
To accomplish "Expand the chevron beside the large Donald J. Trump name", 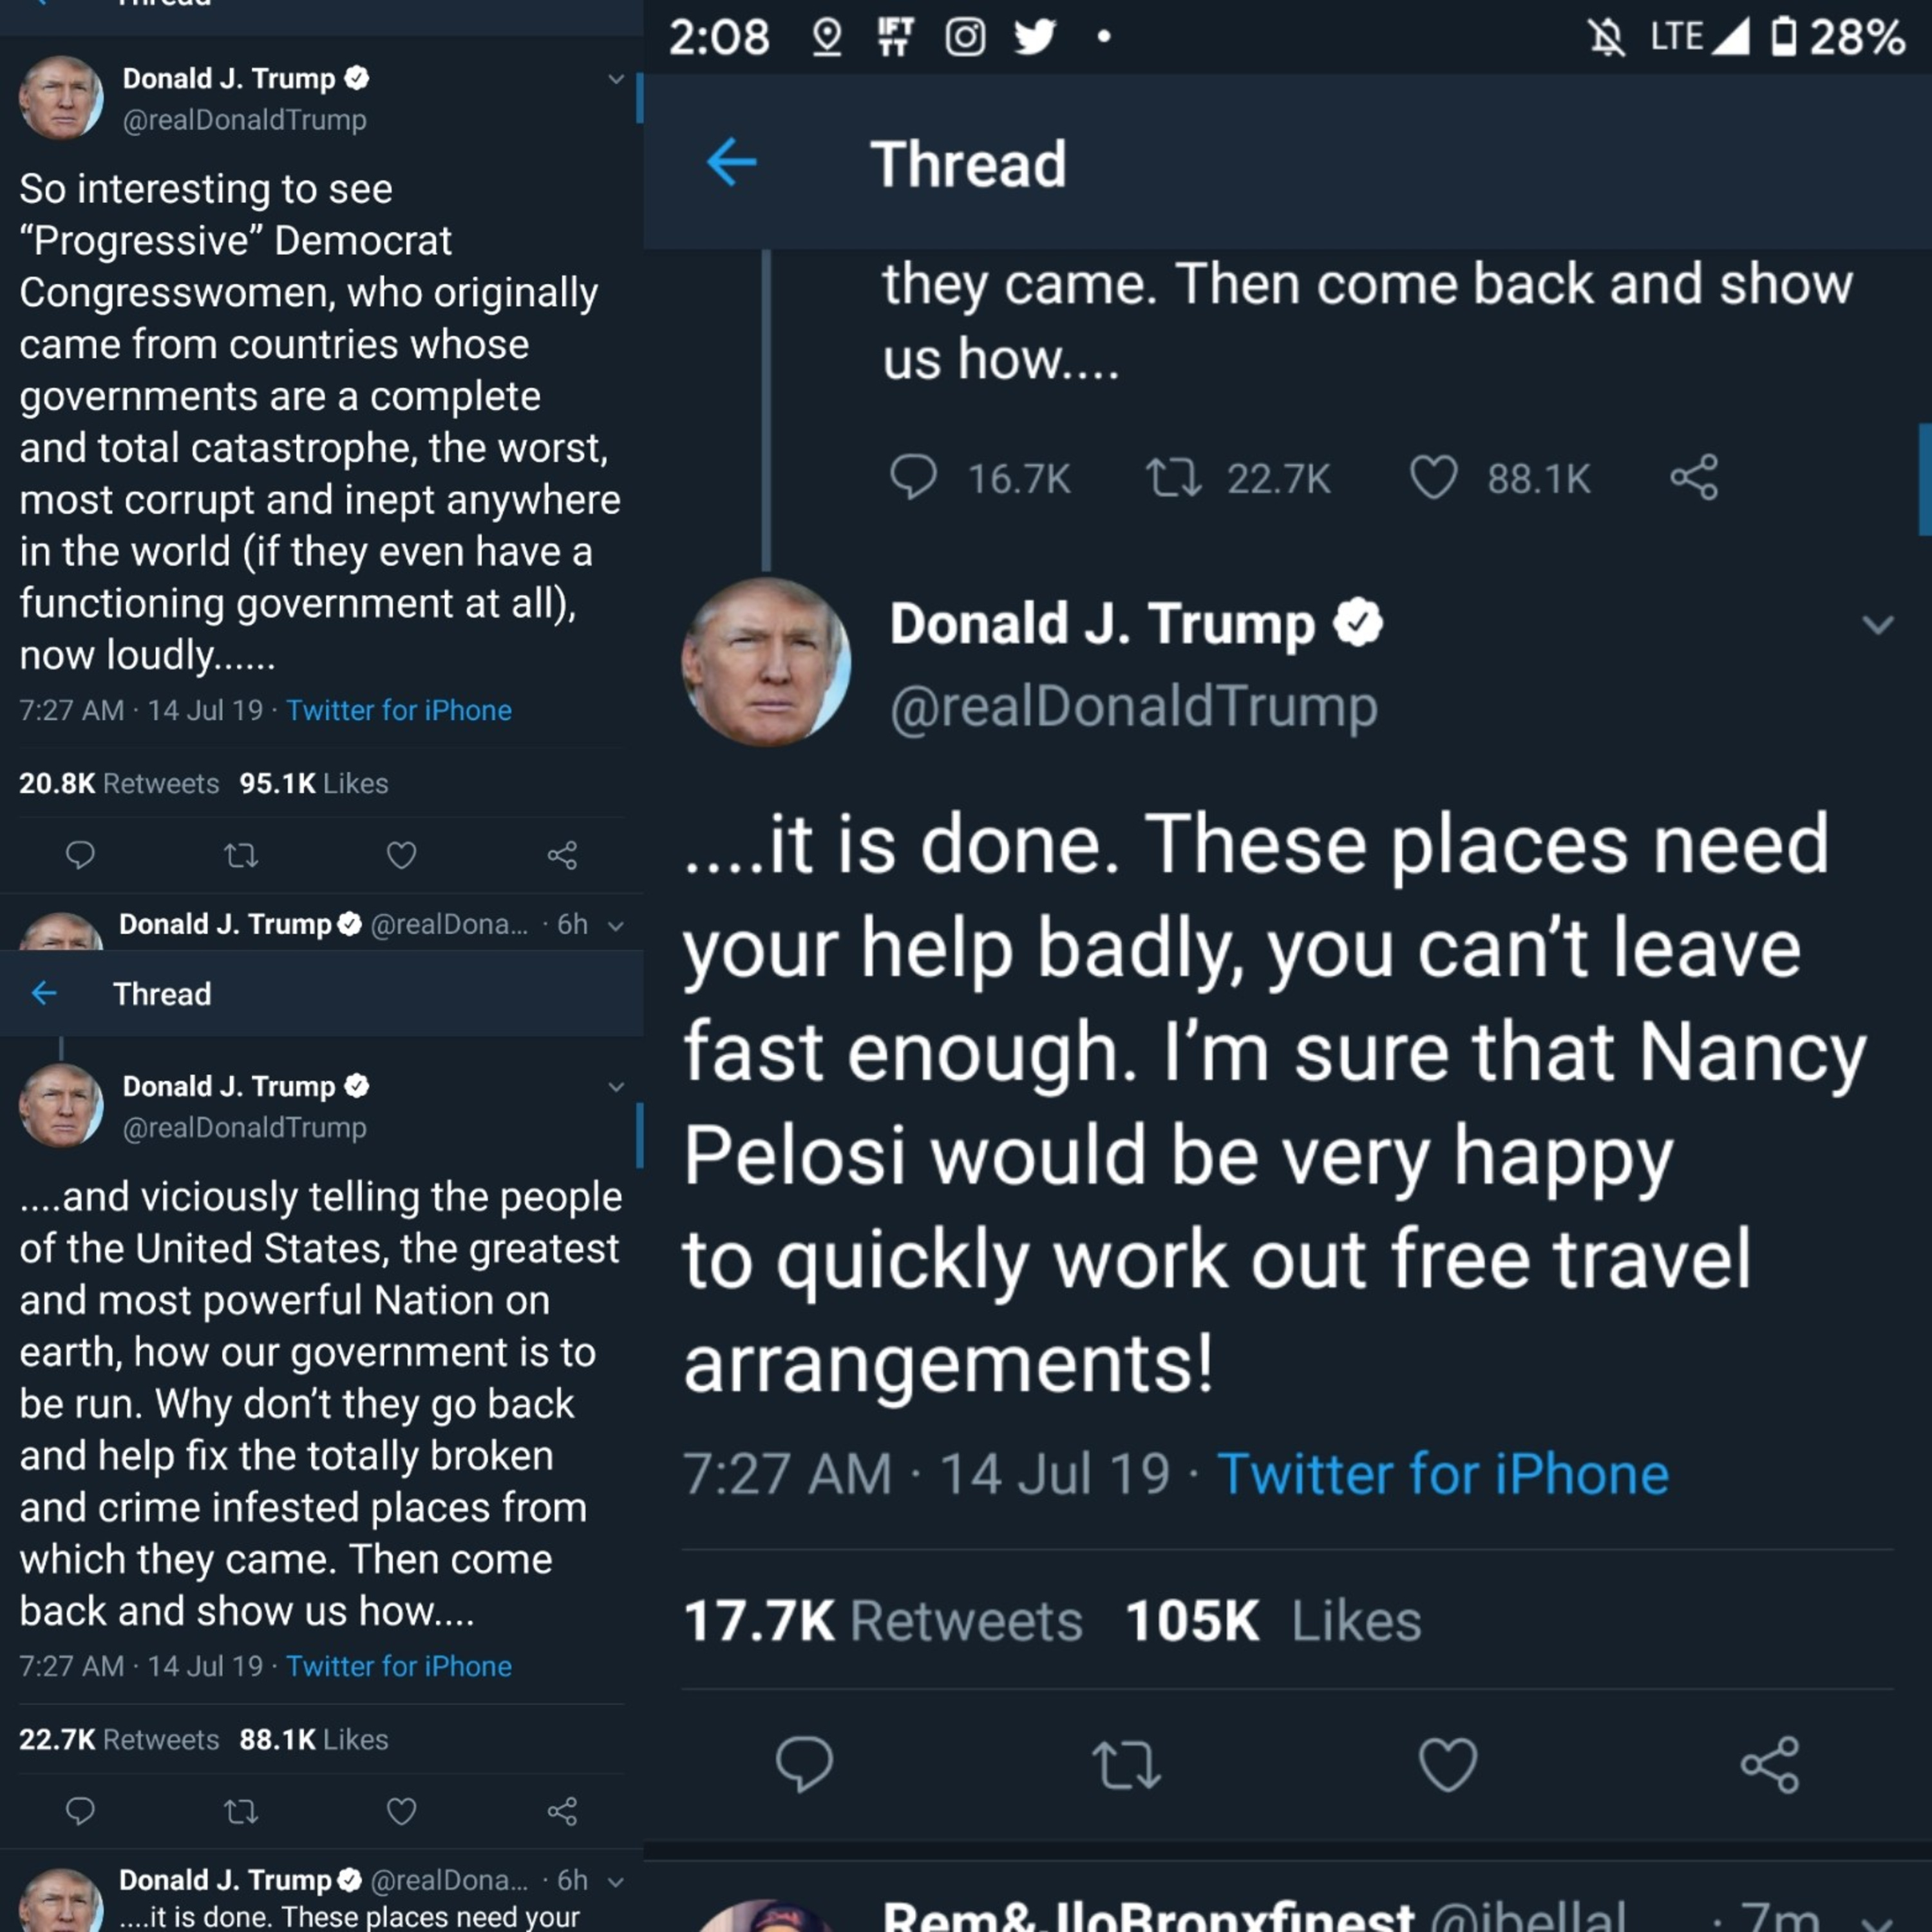I will 1878,625.
